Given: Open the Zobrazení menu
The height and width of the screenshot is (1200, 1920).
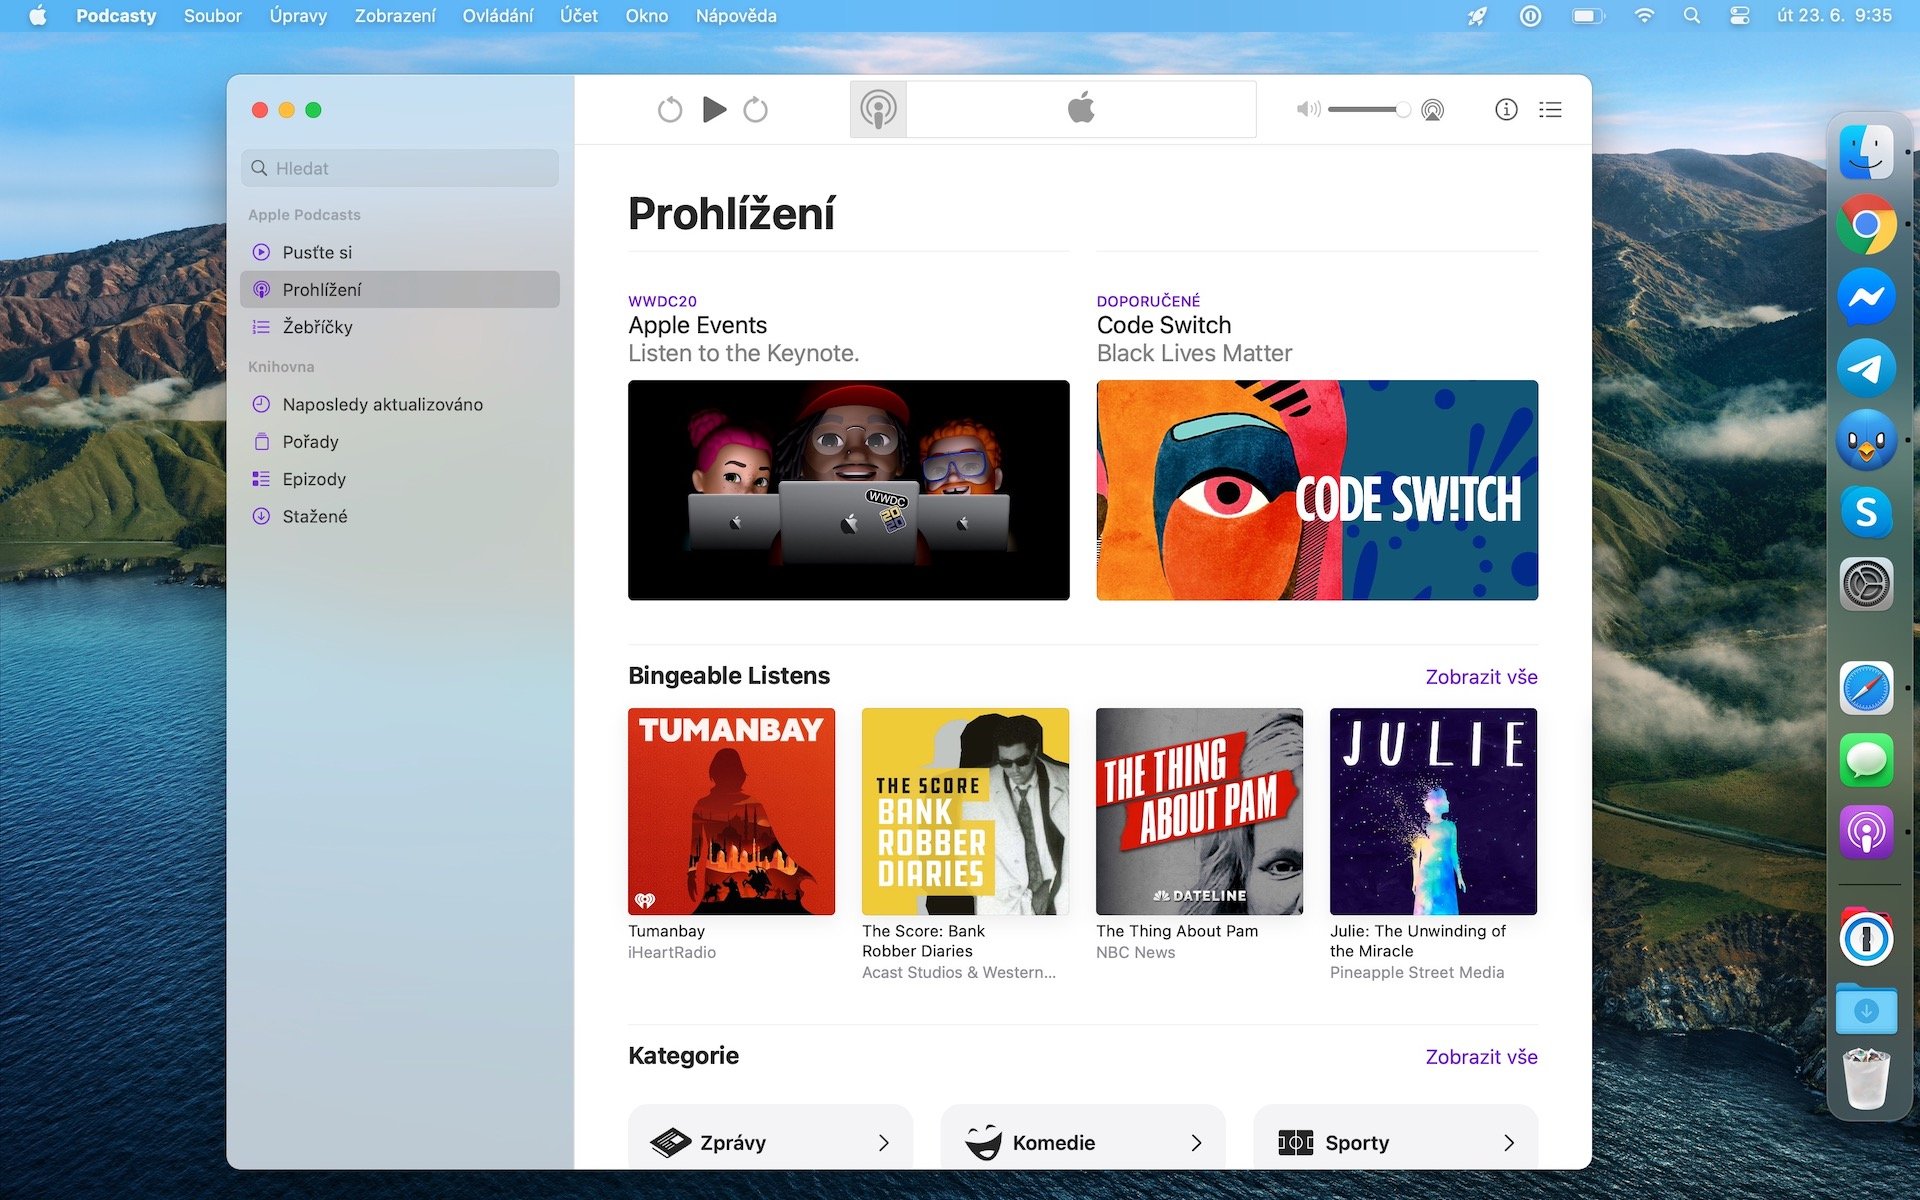Looking at the screenshot, I should 395,16.
